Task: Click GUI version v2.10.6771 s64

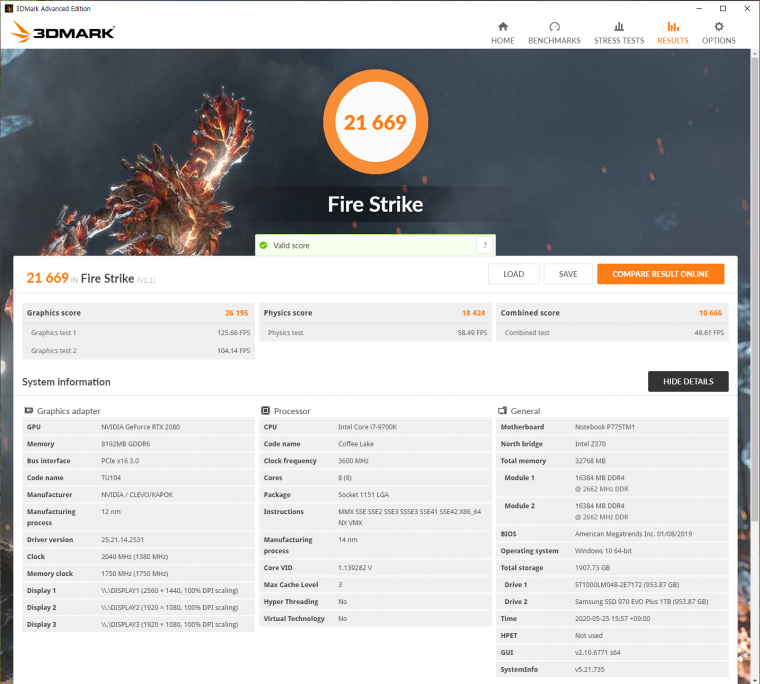Action: point(597,652)
